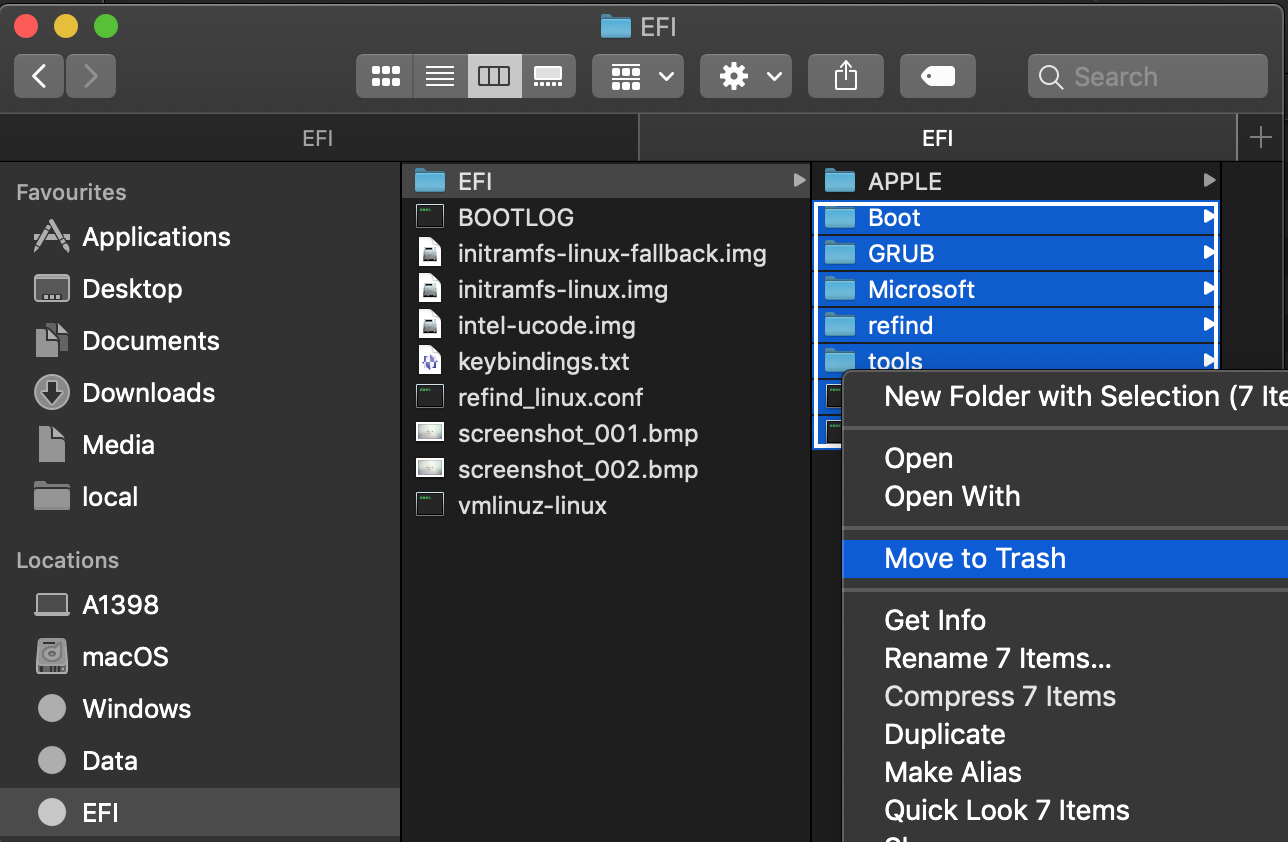This screenshot has height=842, width=1288.
Task: Select the BOOTLOG file
Action: pyautogui.click(x=606, y=217)
